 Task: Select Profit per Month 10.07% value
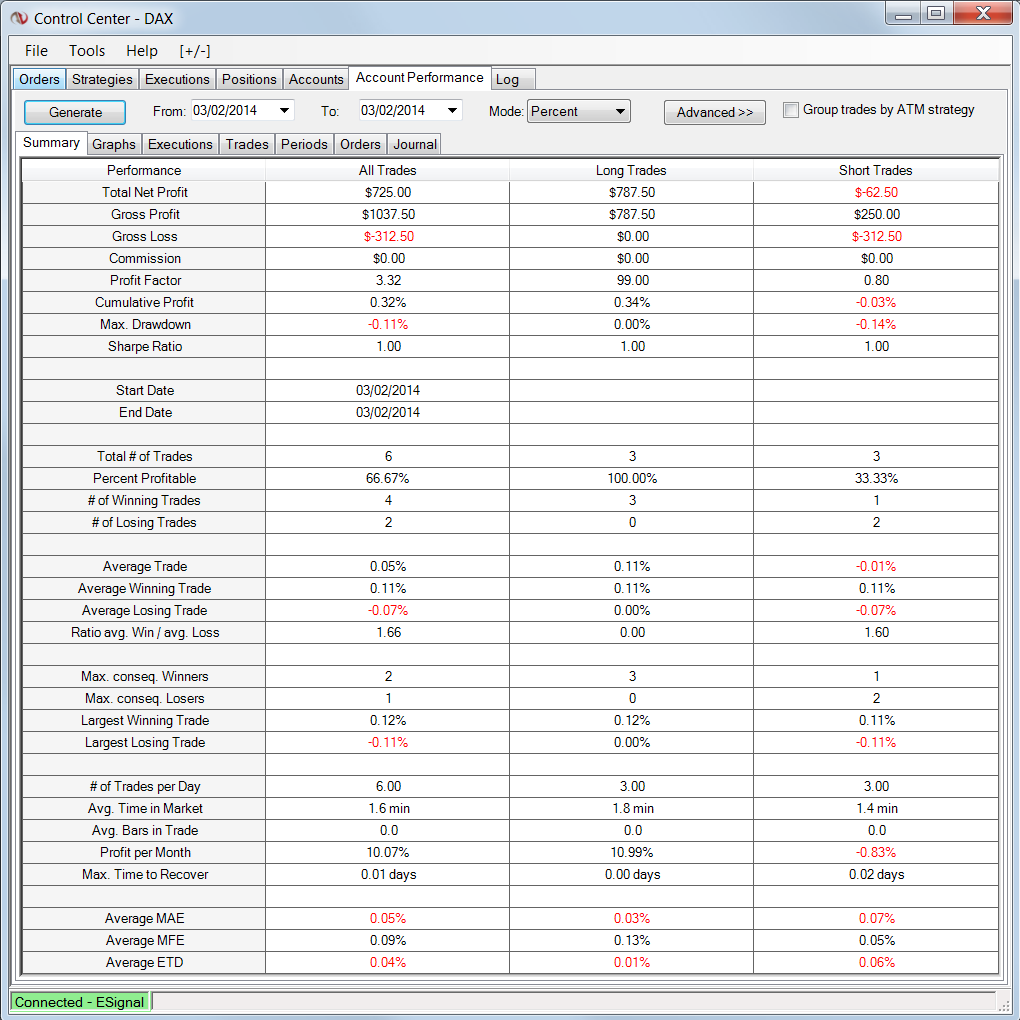point(388,852)
